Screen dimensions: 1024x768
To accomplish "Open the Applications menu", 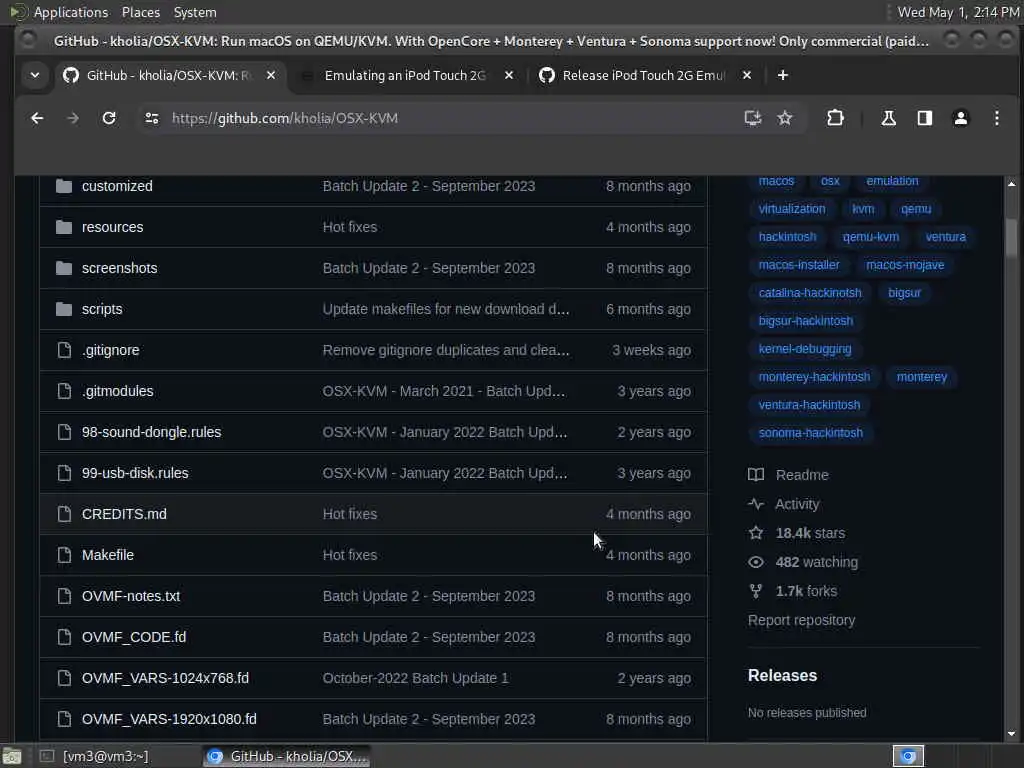I will point(71,12).
